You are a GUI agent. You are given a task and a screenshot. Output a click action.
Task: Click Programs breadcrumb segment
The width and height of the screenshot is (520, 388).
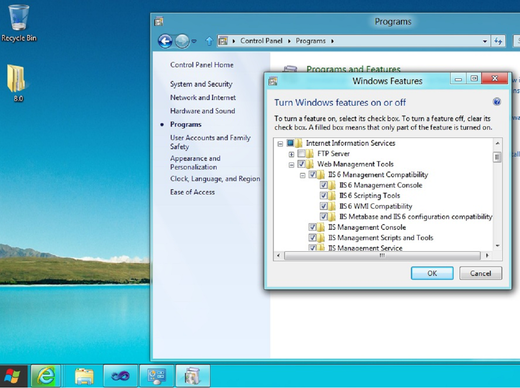pyautogui.click(x=310, y=41)
